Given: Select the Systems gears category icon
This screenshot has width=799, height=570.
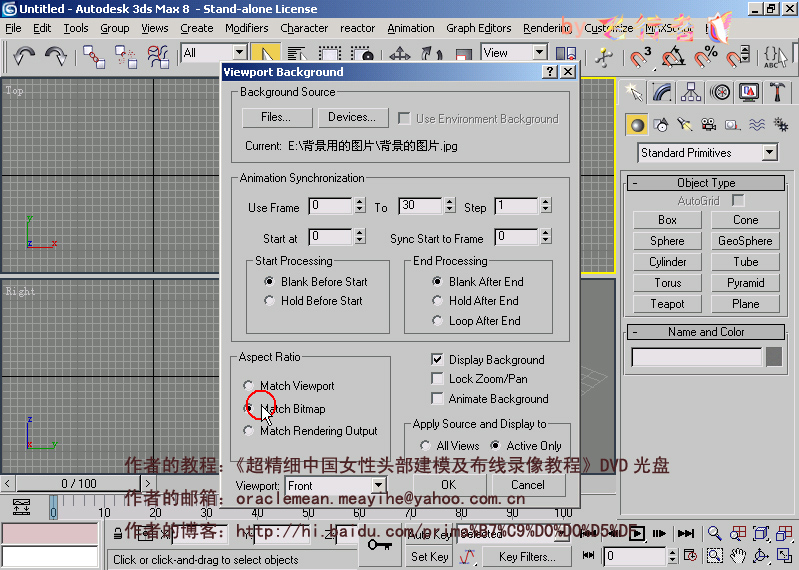Looking at the screenshot, I should click(781, 125).
